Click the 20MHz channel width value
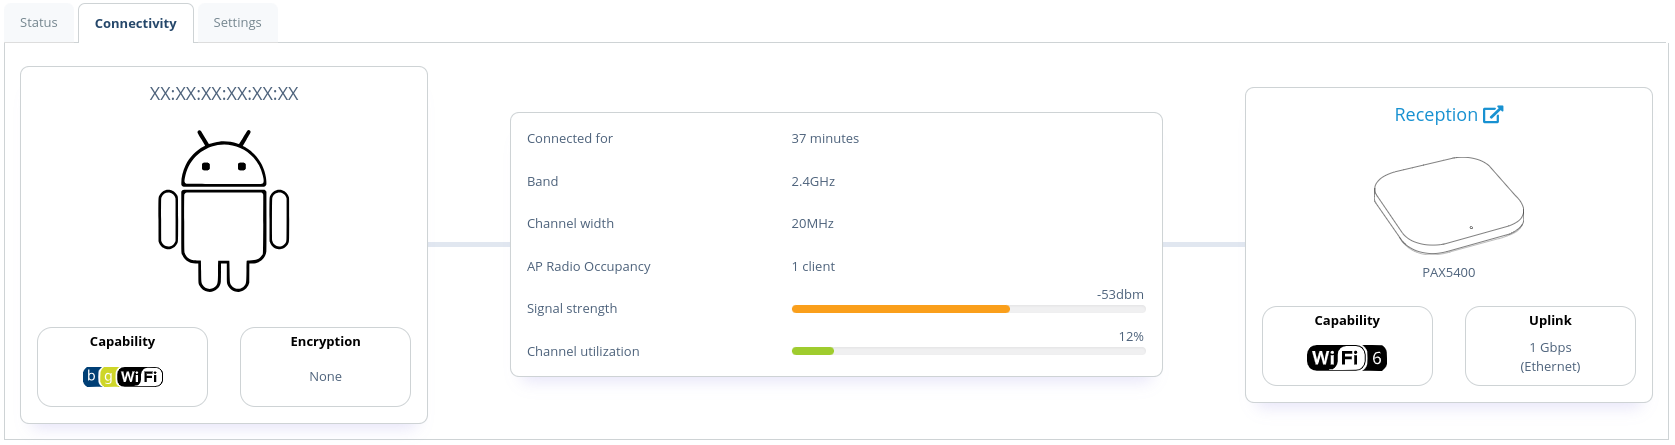This screenshot has height=445, width=1675. pyautogui.click(x=812, y=224)
